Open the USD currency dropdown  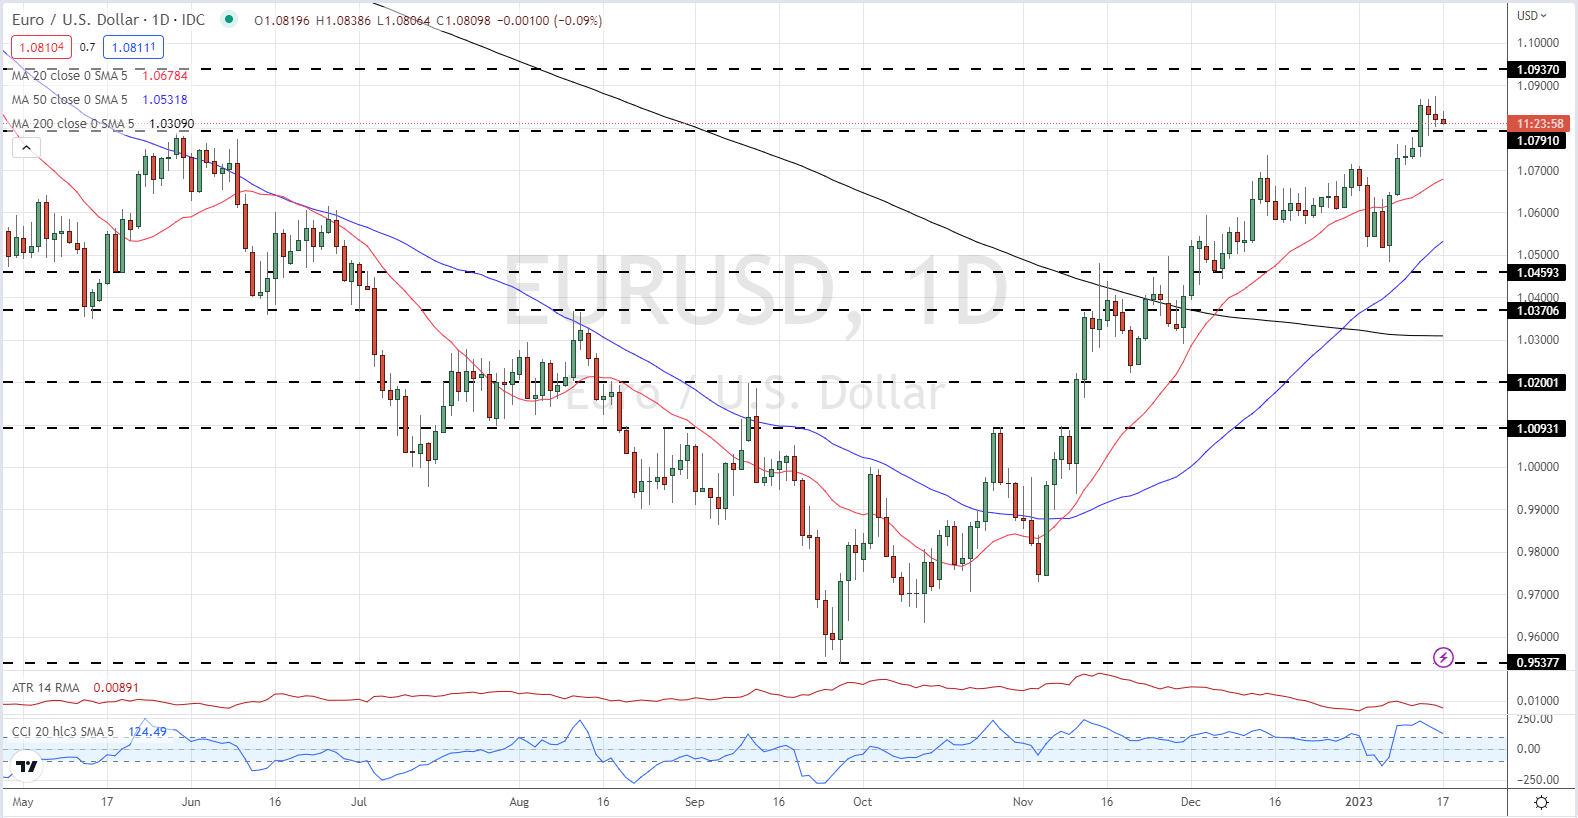[x=1531, y=15]
